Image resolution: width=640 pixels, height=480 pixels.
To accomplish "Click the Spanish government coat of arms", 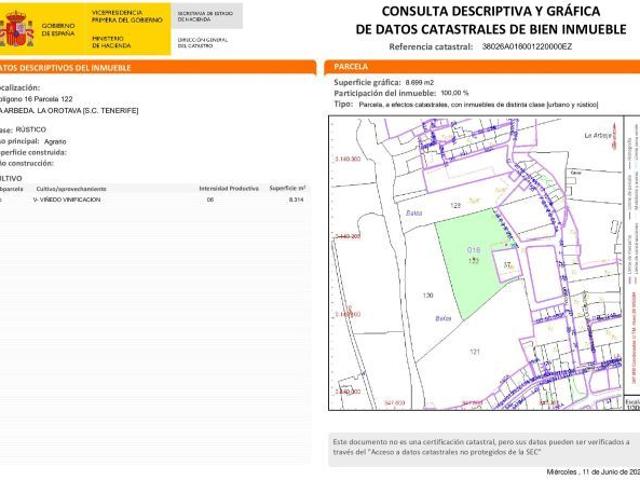I will pos(17,29).
